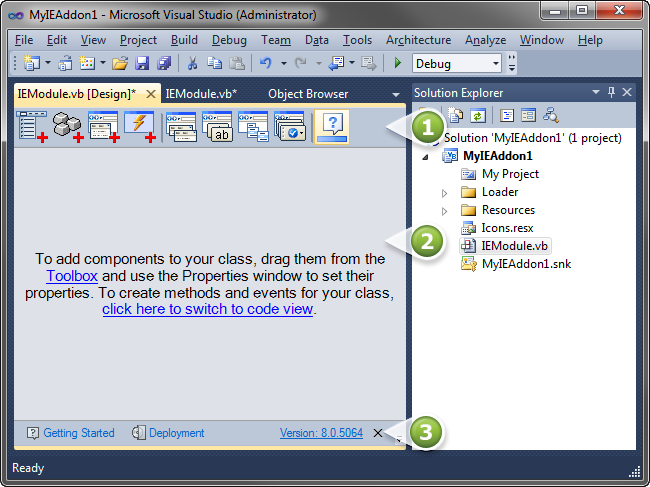Close the IEModule.vb [Design] tab
Viewport: 650px width, 487px height.
tap(151, 94)
